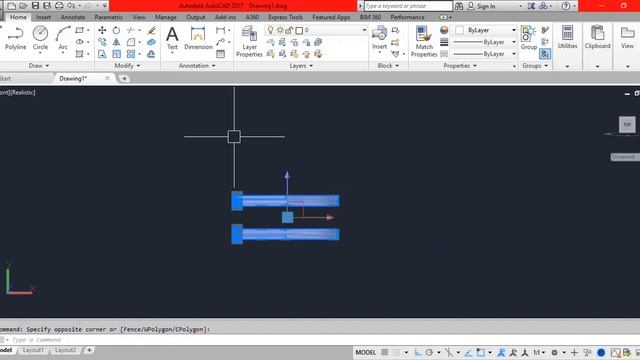Expand the Properties panel

point(460,66)
